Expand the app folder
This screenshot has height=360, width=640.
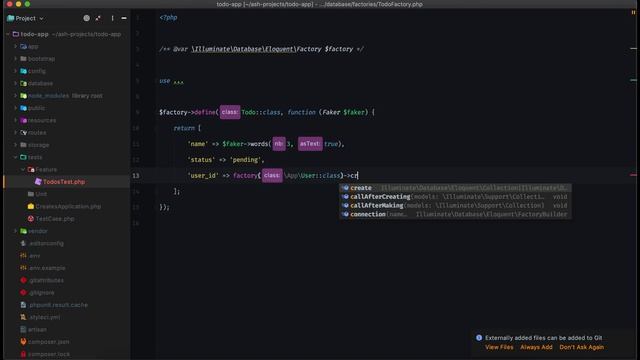(x=16, y=47)
